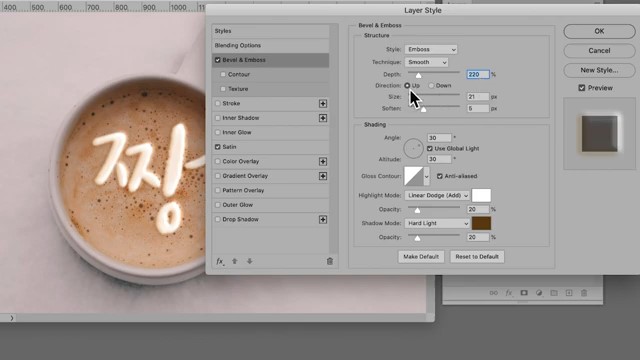Enable the Contour checkbox
This screenshot has height=360, width=640.
coord(223,74)
